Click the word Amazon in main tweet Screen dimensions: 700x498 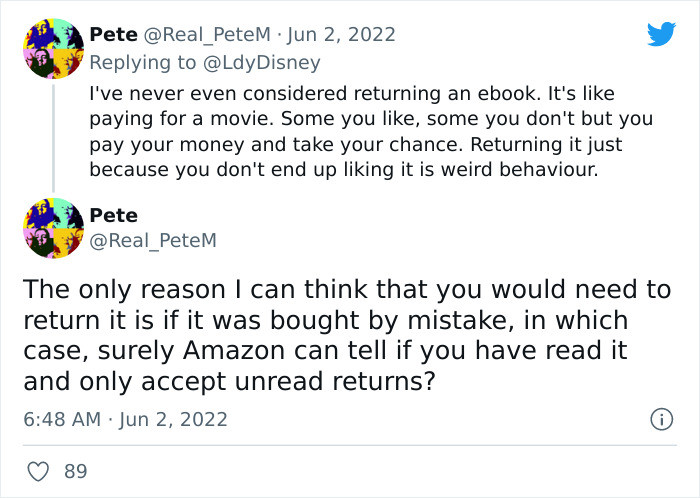tap(234, 351)
